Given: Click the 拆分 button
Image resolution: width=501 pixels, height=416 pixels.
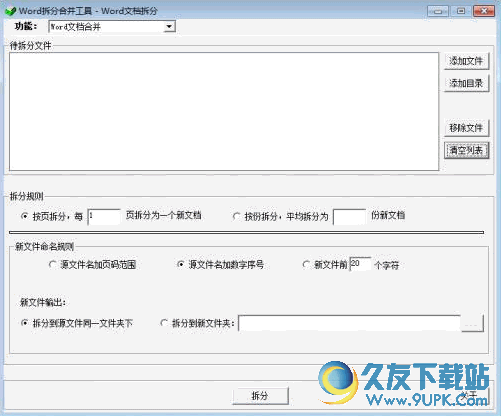Looking at the screenshot, I should tap(260, 396).
